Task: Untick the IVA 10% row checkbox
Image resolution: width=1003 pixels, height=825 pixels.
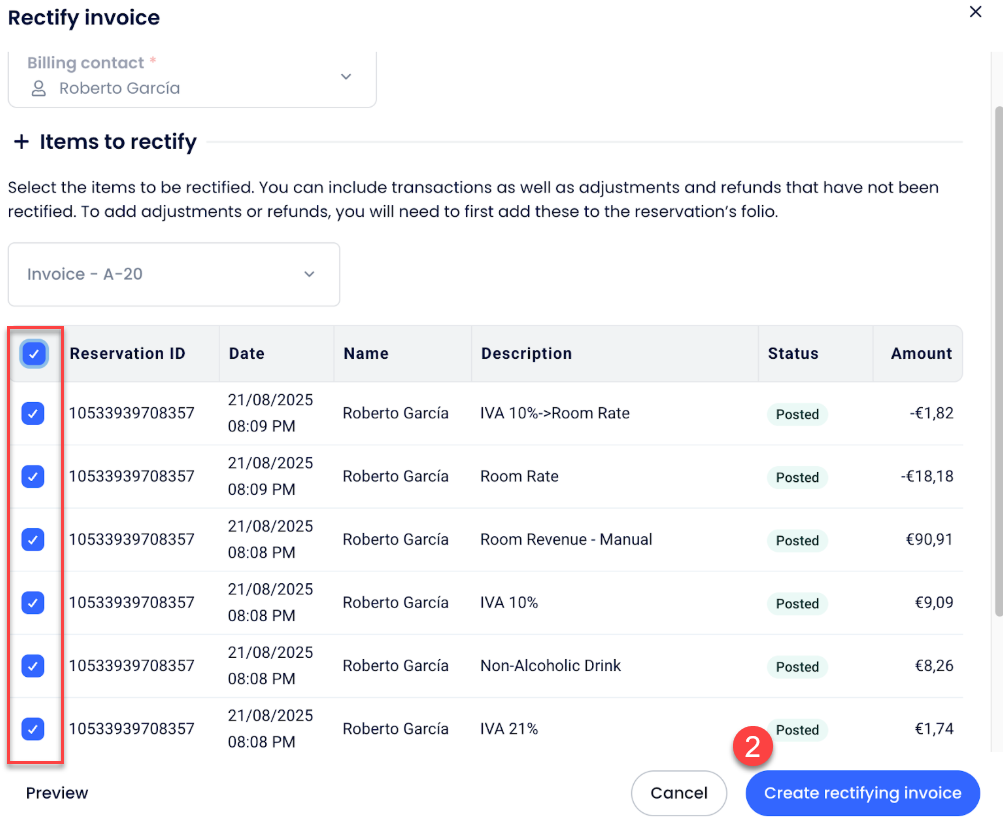Action: point(33,603)
